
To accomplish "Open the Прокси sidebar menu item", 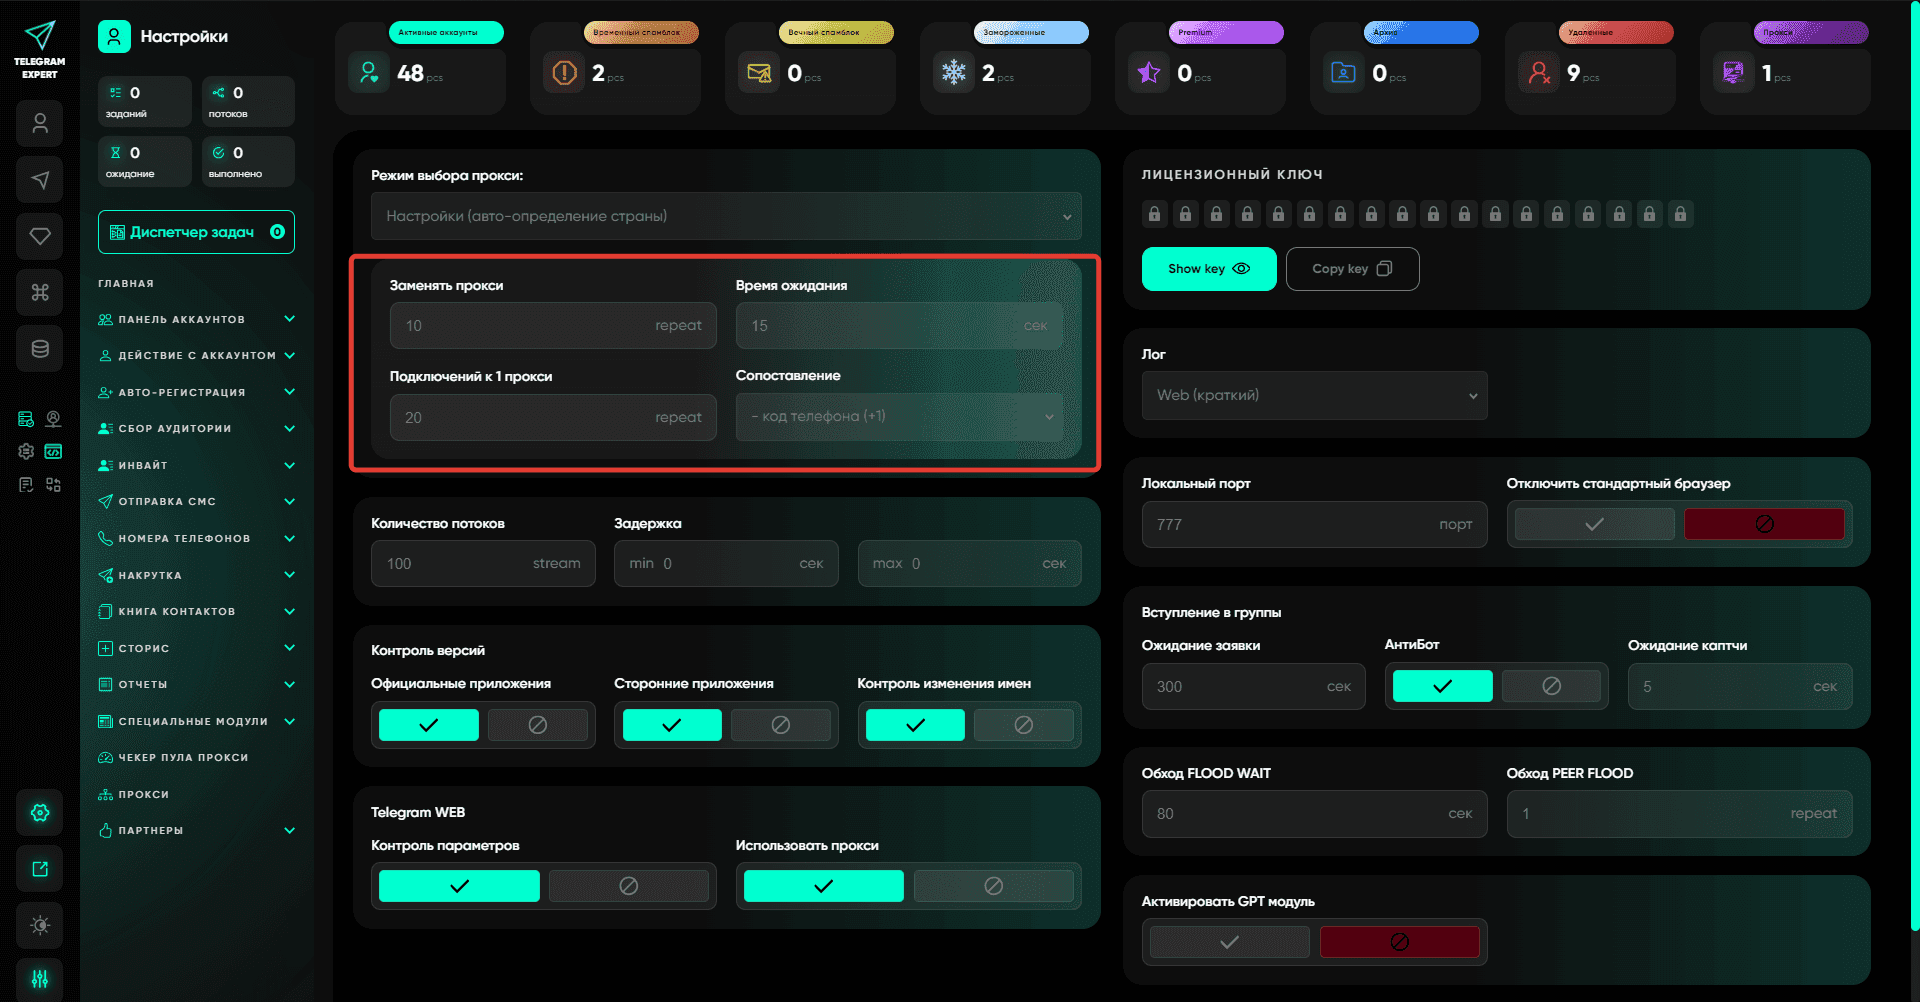I will point(144,794).
